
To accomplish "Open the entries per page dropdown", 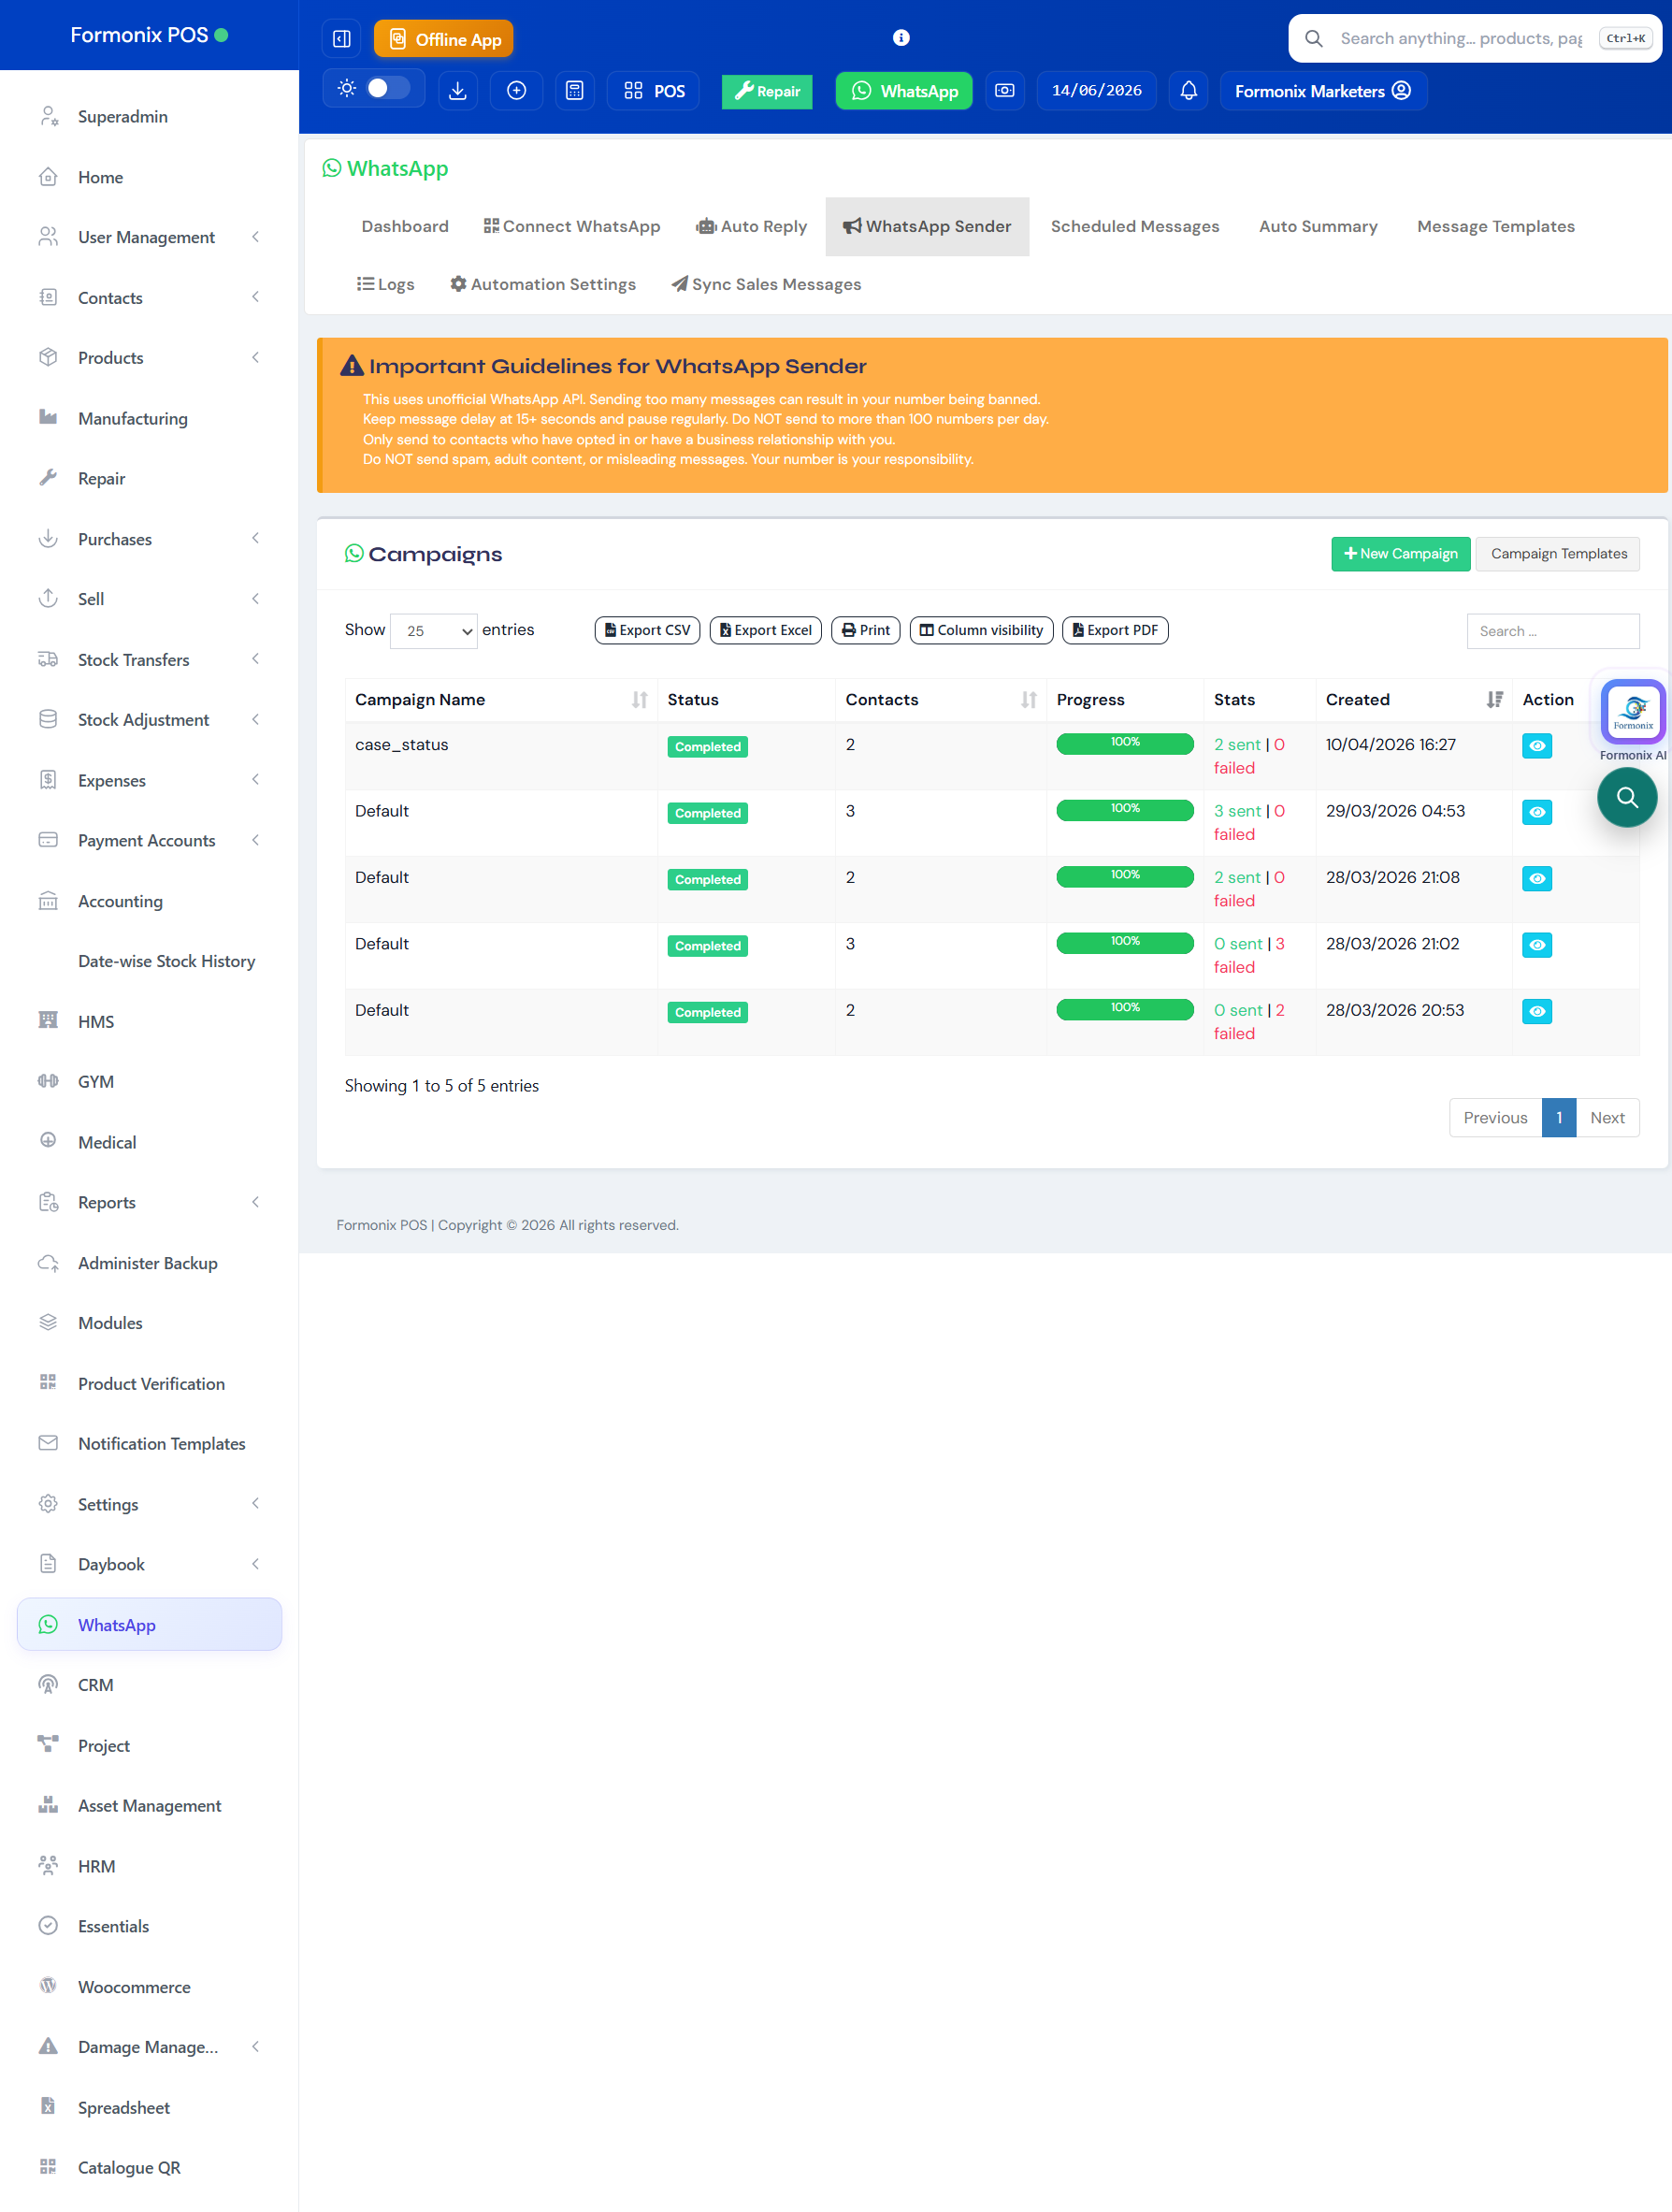I will click(433, 631).
